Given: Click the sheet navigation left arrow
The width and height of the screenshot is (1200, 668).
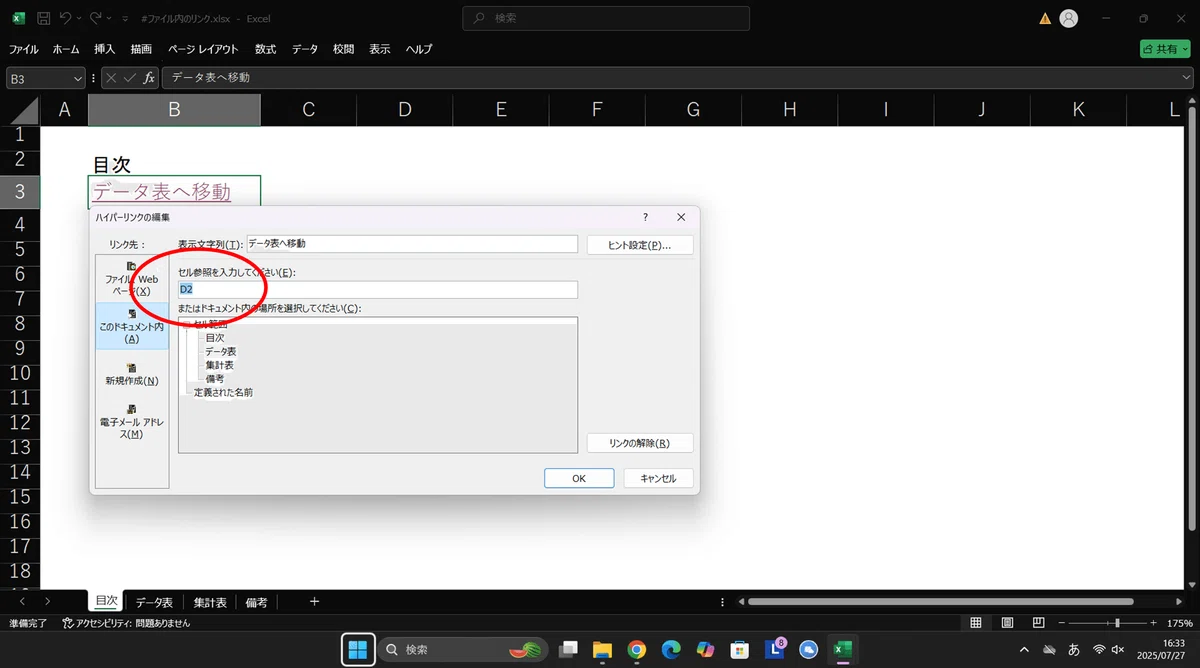Looking at the screenshot, I should pyautogui.click(x=21, y=602).
